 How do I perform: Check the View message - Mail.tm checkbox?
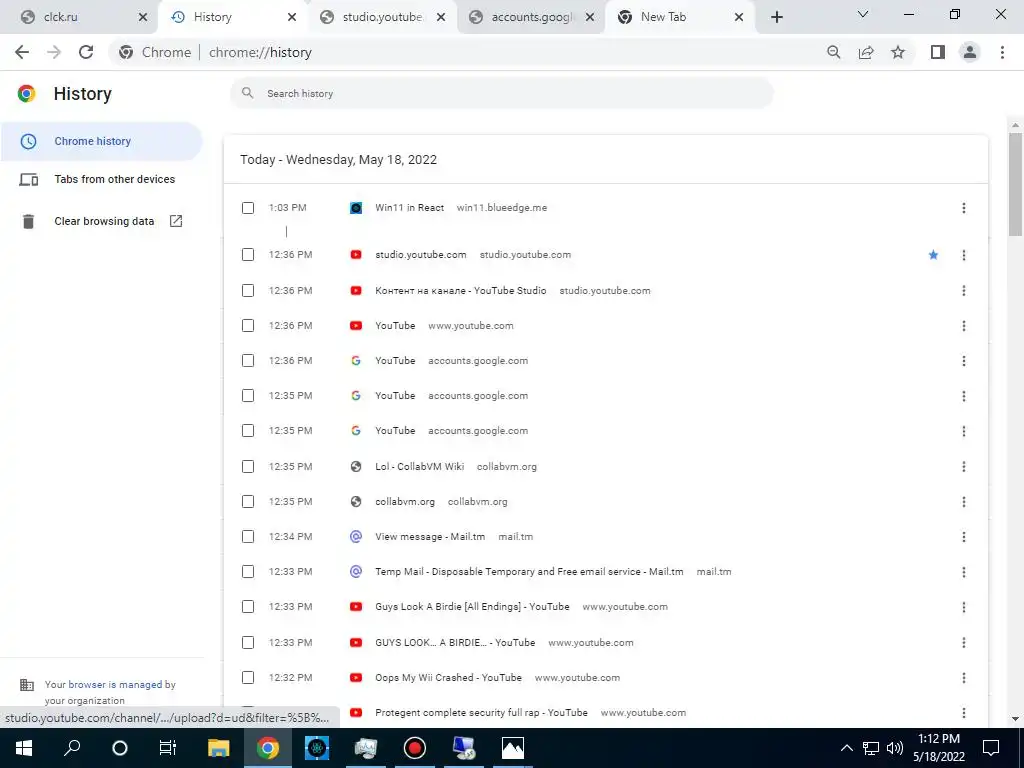click(248, 536)
